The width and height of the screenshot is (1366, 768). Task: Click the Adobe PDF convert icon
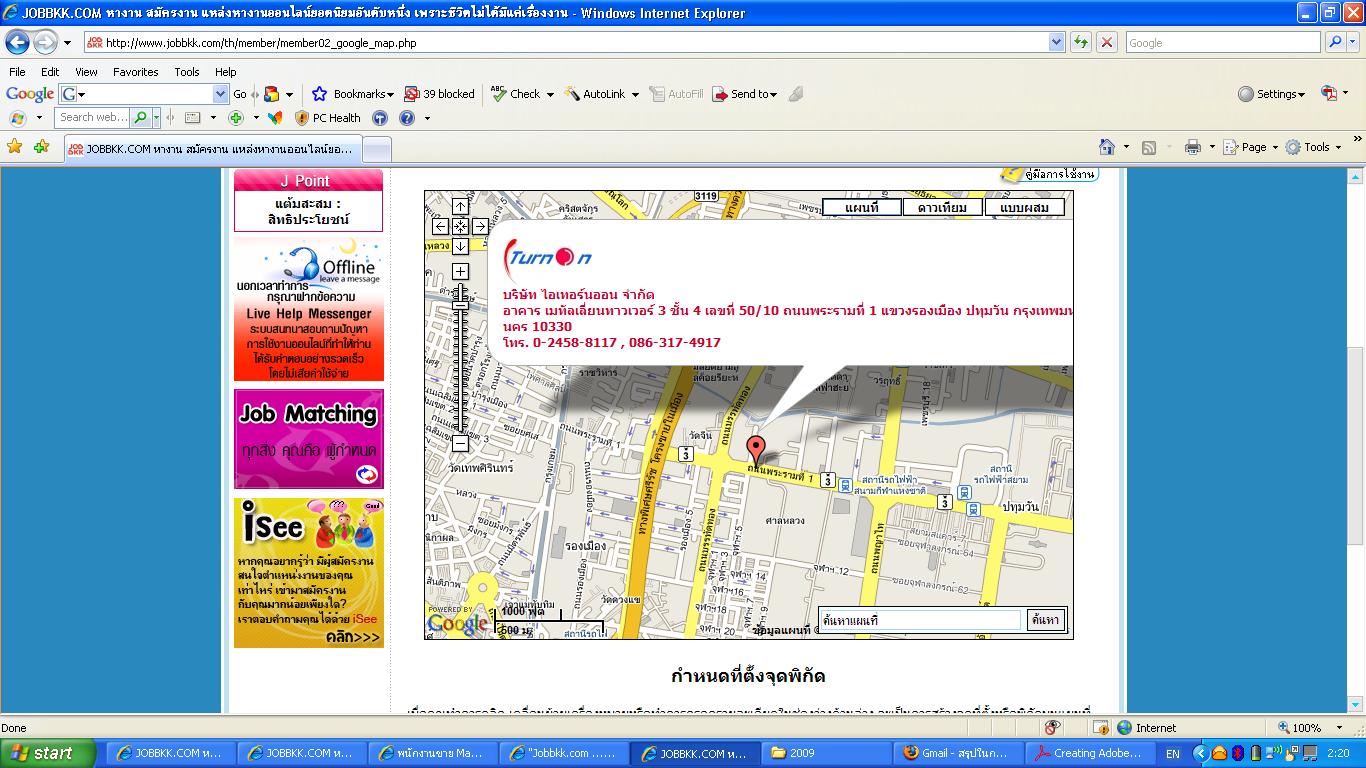[x=1329, y=94]
